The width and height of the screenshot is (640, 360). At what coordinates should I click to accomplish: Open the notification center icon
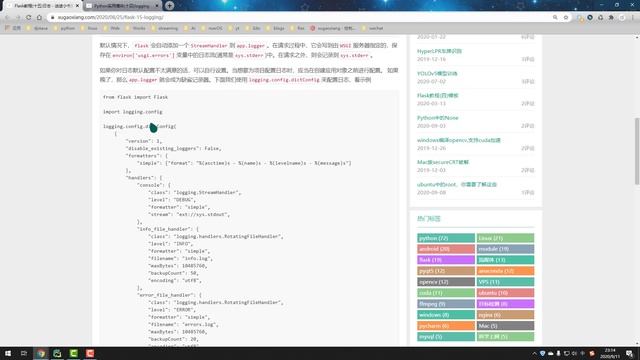pyautogui.click(x=629, y=353)
